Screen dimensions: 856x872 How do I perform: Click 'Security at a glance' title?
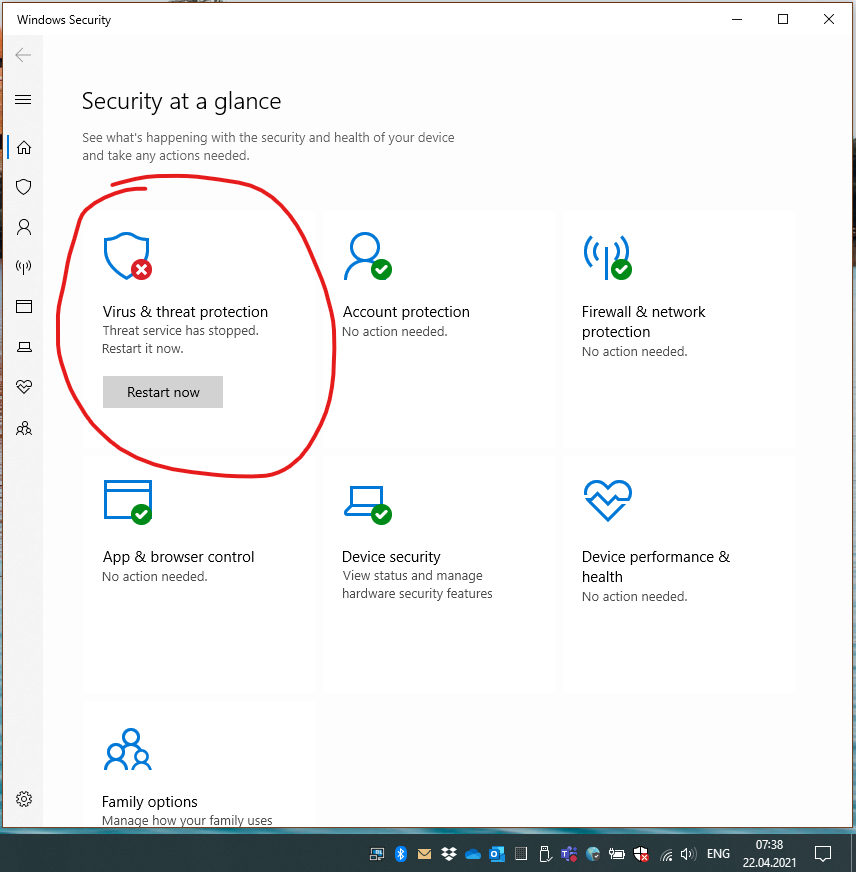(x=181, y=101)
